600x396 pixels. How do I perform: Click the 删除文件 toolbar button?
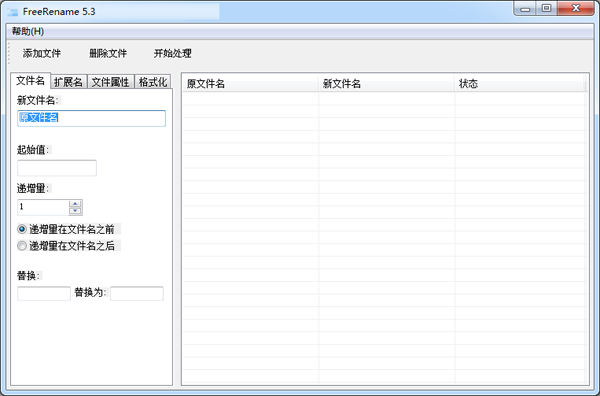108,53
